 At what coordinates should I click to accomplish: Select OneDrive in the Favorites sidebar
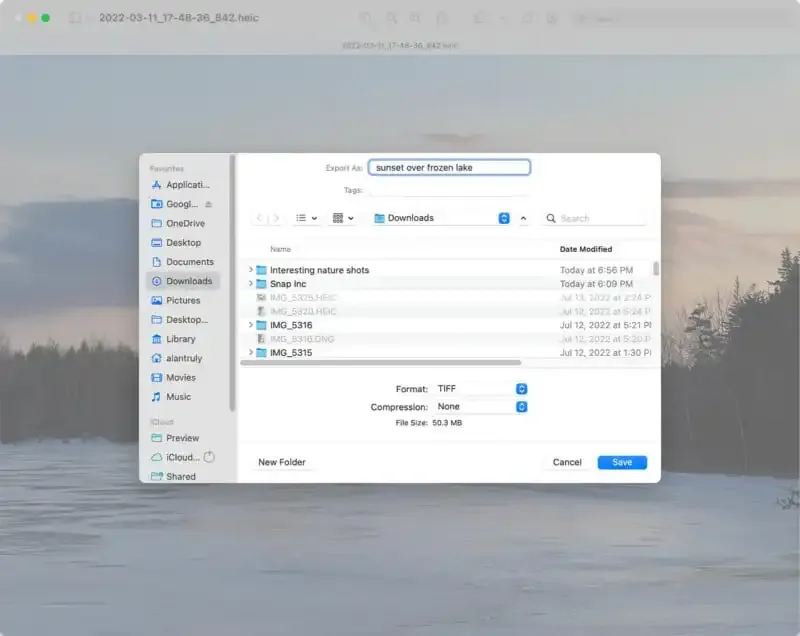[184, 223]
